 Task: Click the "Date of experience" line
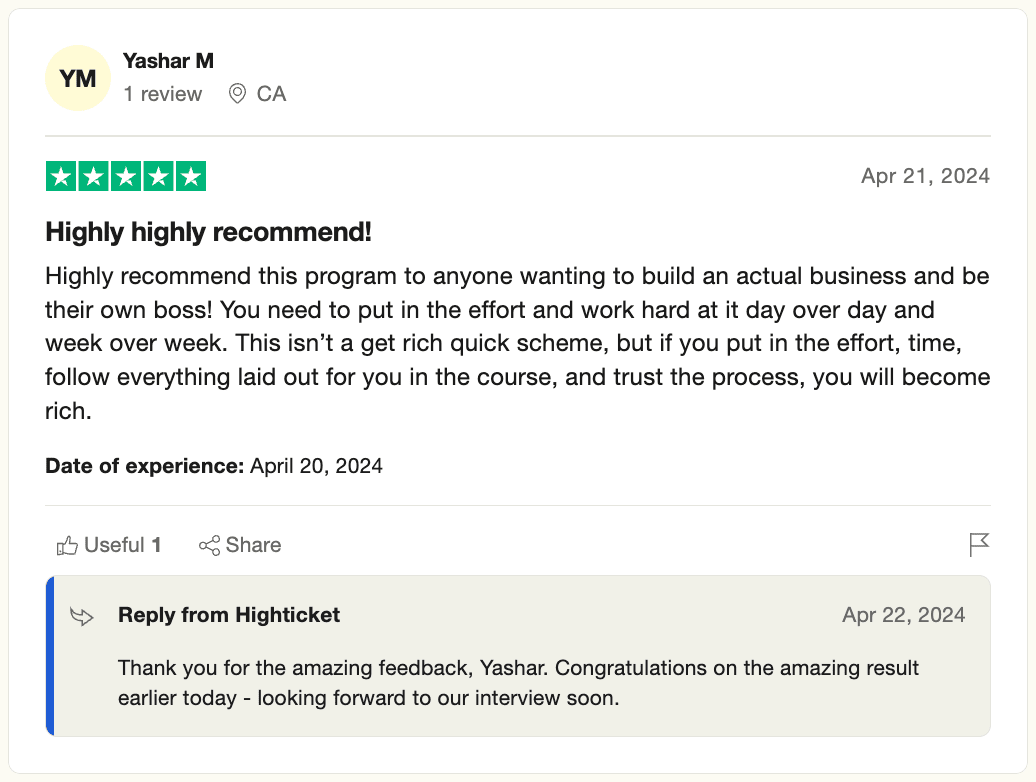(214, 466)
